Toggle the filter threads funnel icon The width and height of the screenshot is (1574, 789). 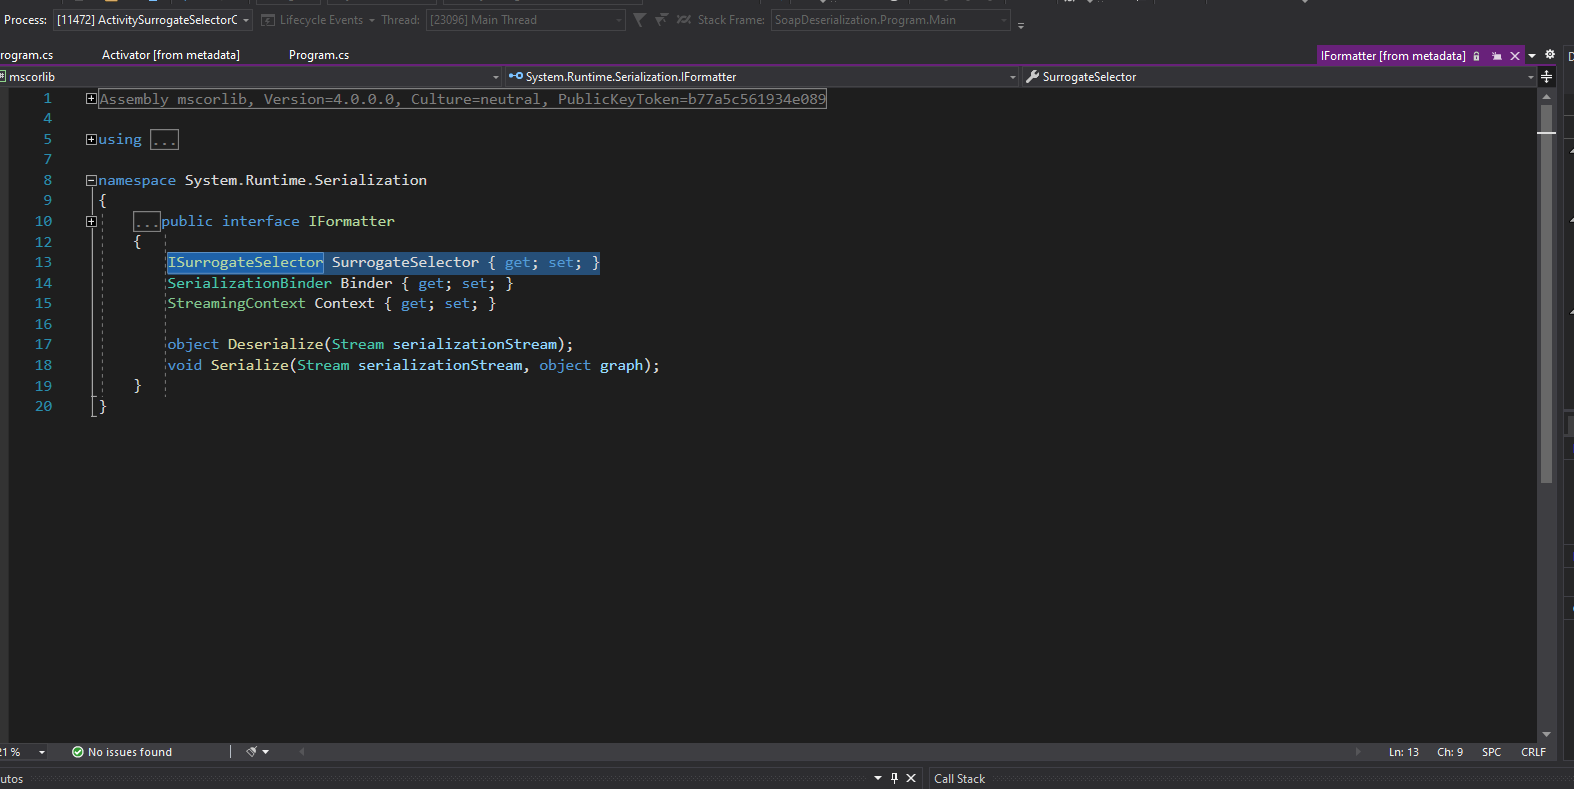pyautogui.click(x=640, y=20)
